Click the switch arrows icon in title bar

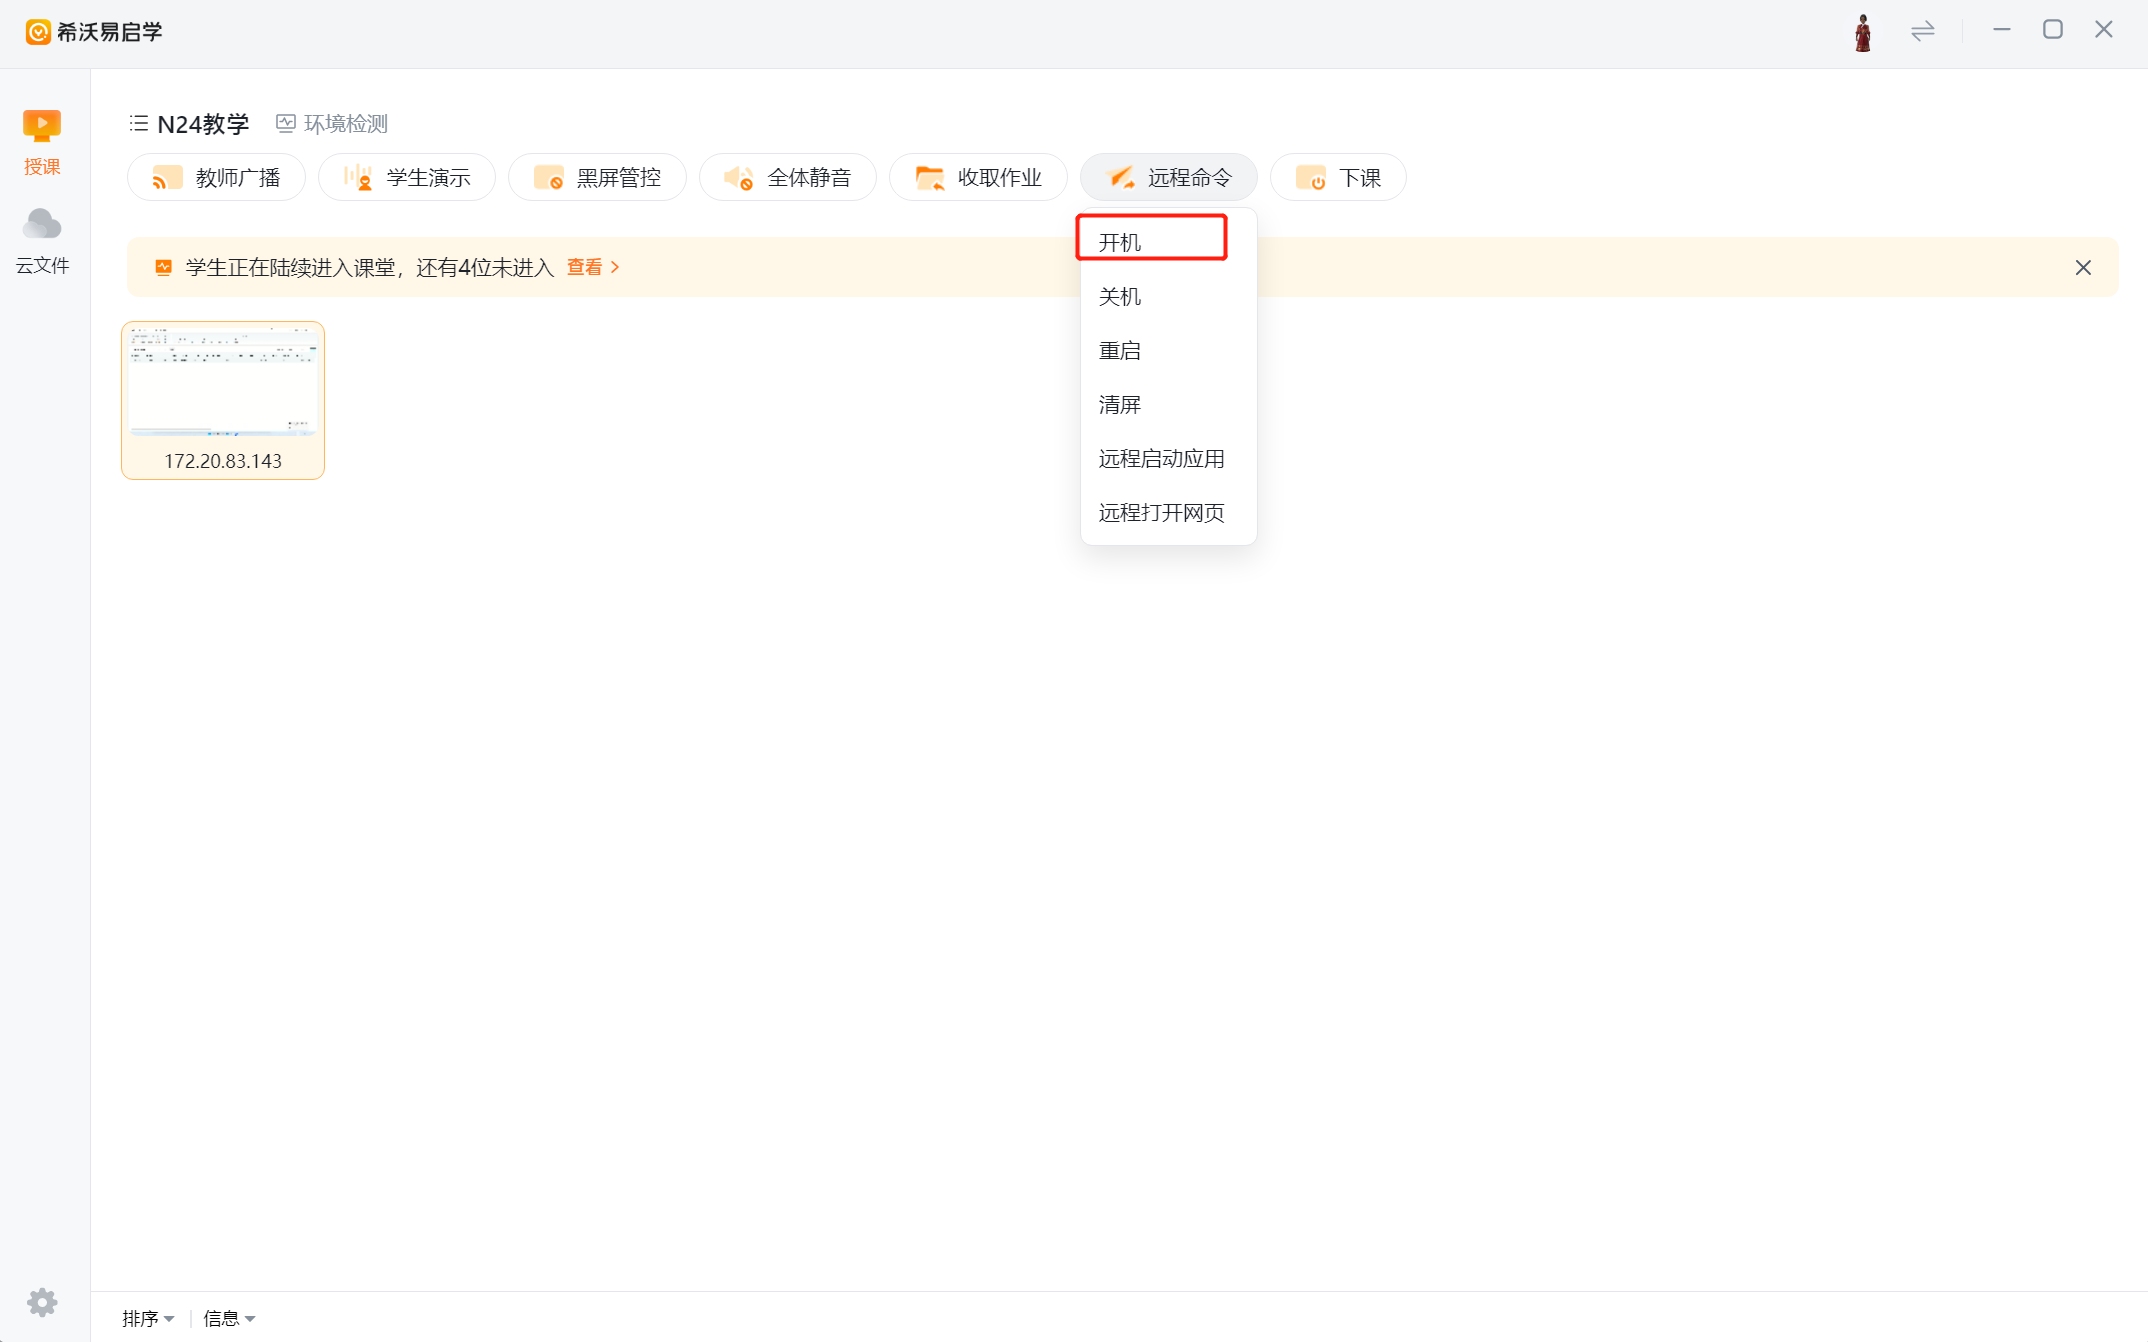click(1922, 32)
